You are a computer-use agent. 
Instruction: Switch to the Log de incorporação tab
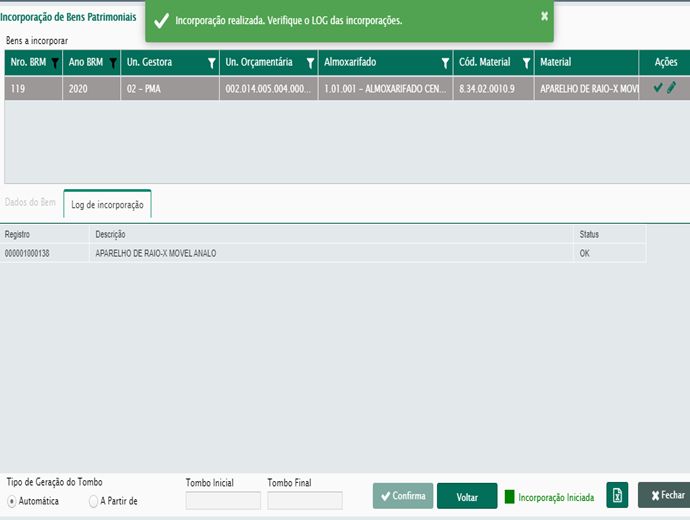pyautogui.click(x=107, y=205)
